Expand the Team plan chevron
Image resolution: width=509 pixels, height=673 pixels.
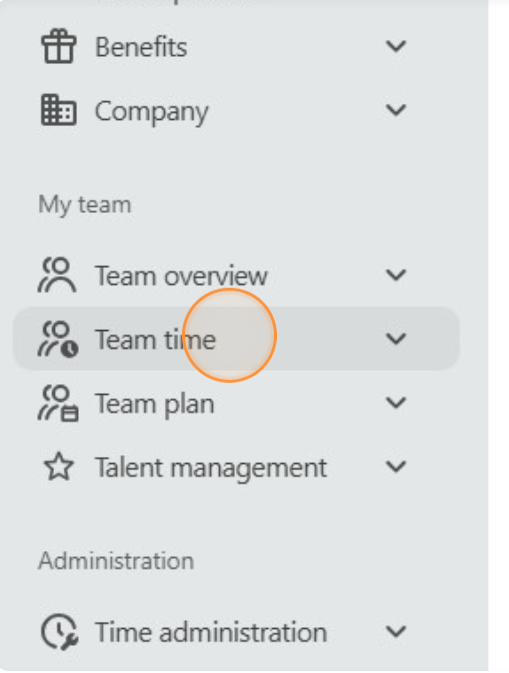[396, 403]
